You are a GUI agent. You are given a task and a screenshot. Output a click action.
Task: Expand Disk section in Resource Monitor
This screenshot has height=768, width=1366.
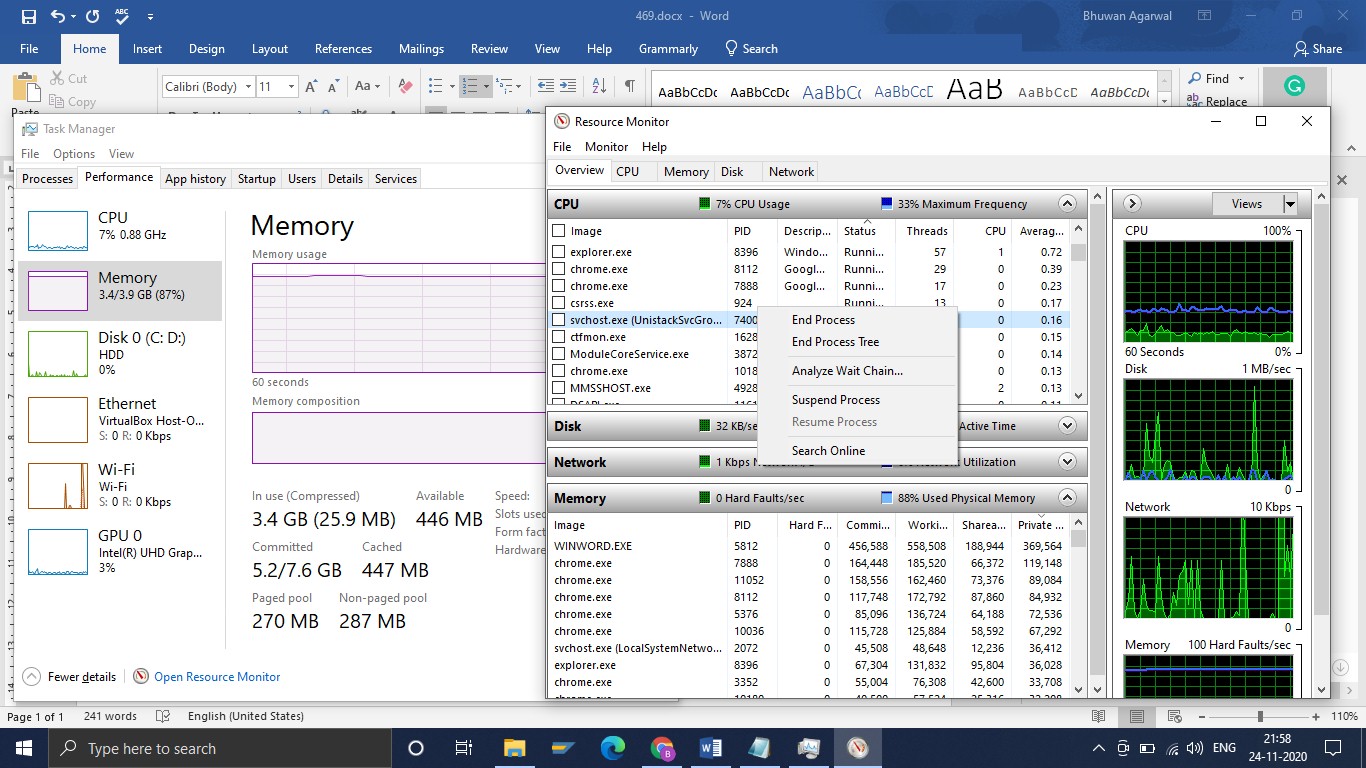[x=1067, y=426]
